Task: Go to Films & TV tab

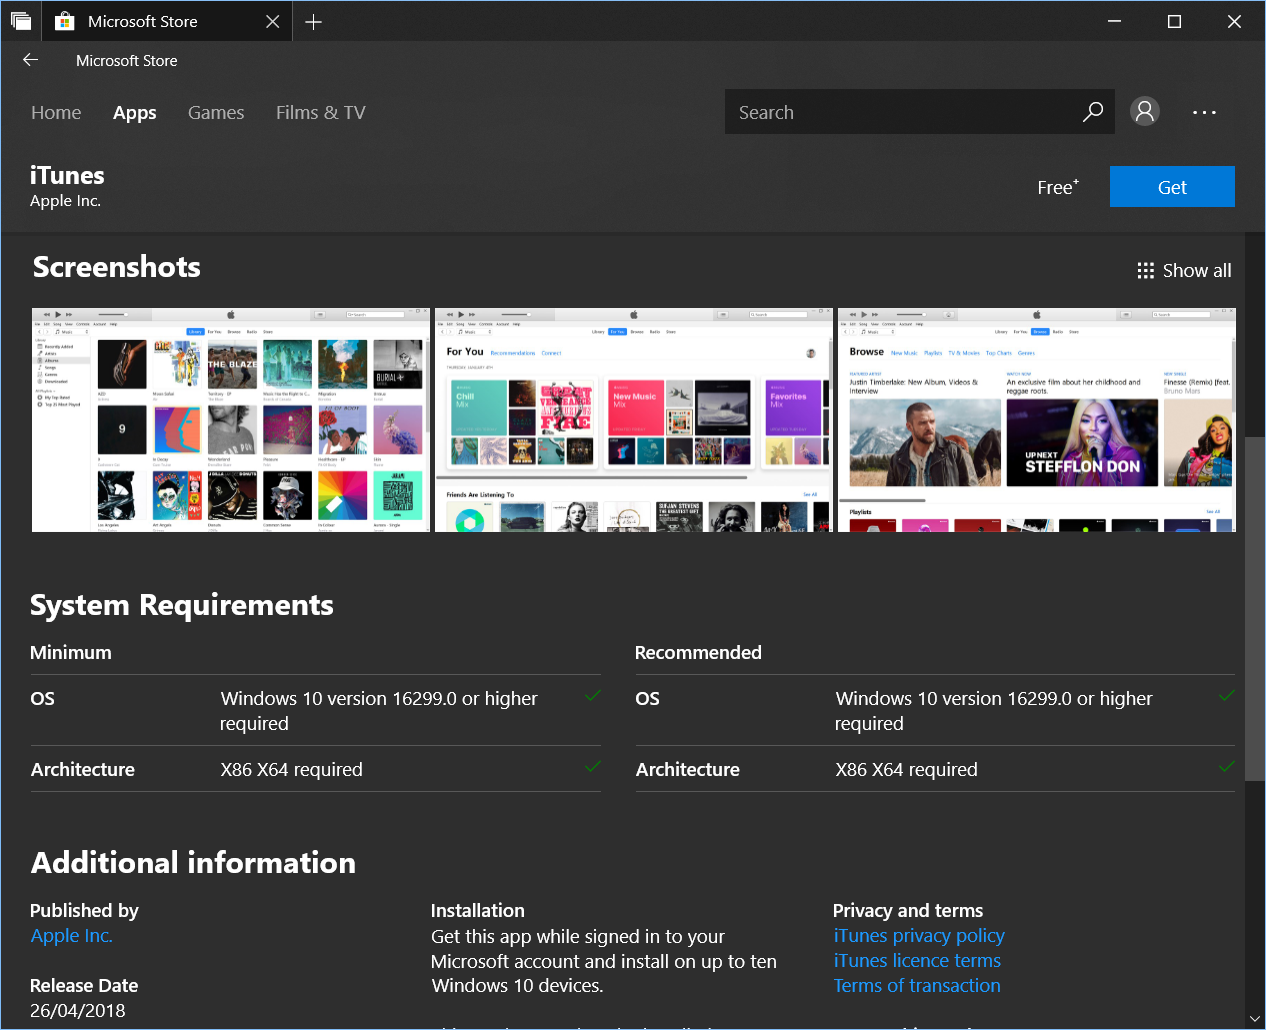Action: 321,113
